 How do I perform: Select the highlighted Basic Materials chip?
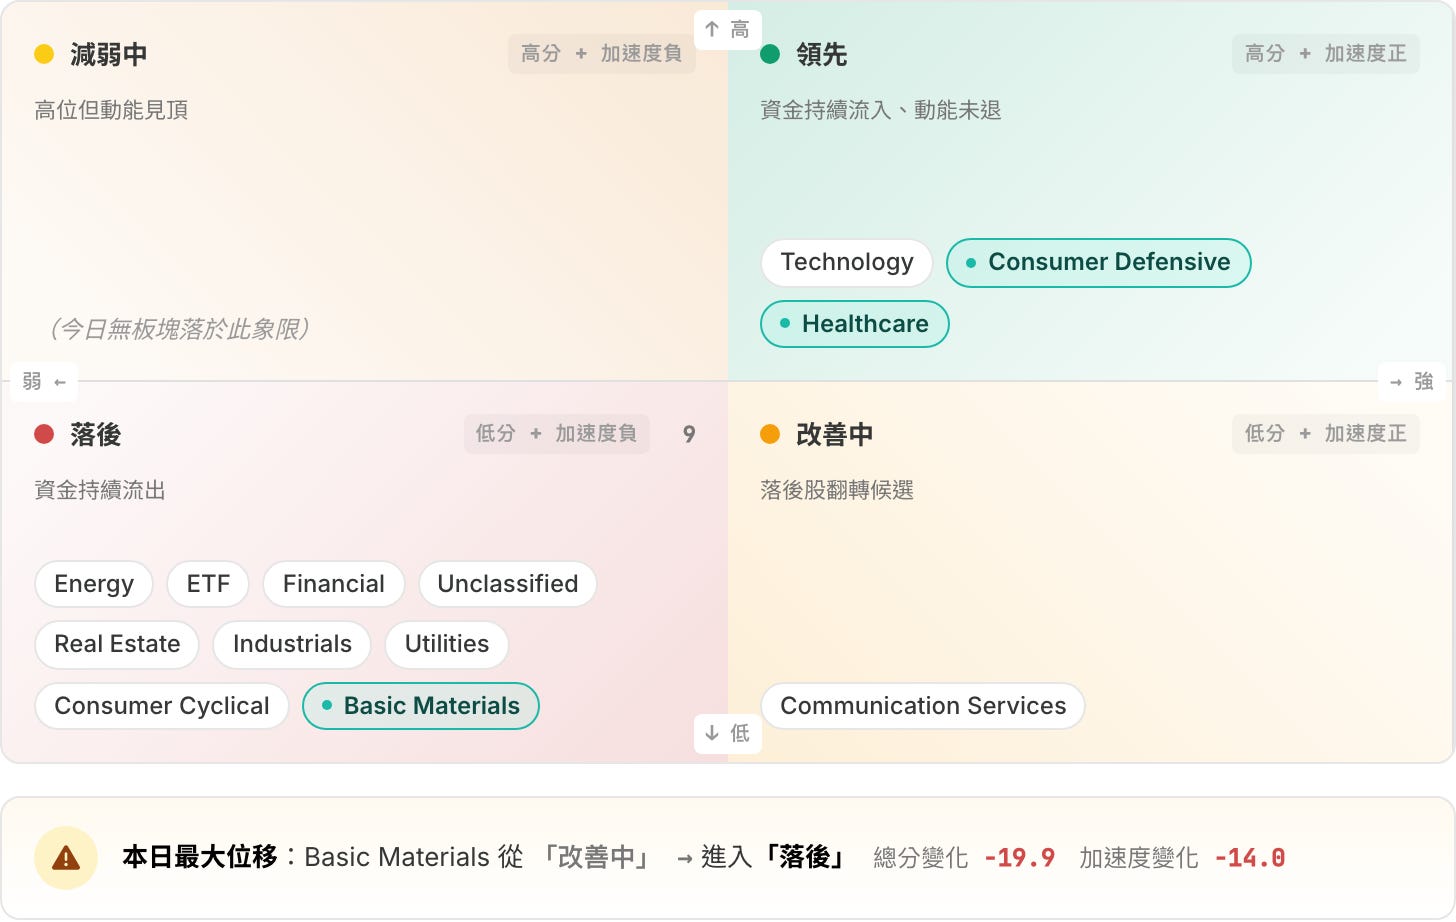[x=421, y=706]
